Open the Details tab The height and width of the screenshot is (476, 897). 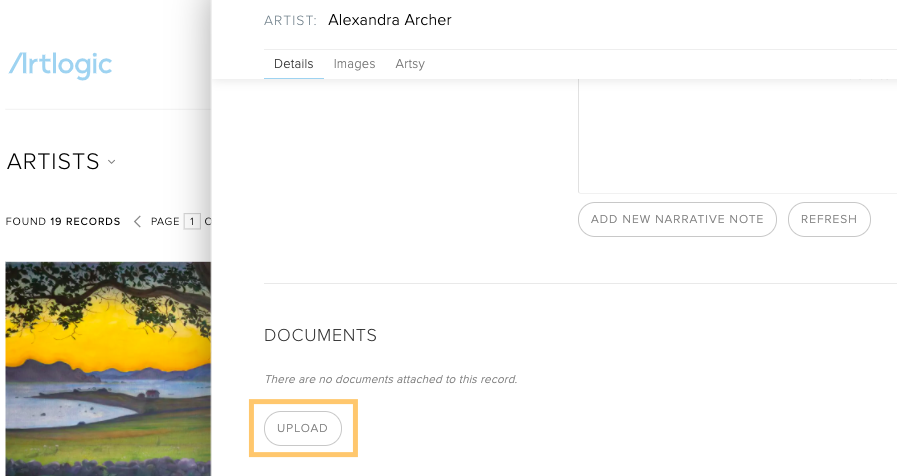[293, 64]
